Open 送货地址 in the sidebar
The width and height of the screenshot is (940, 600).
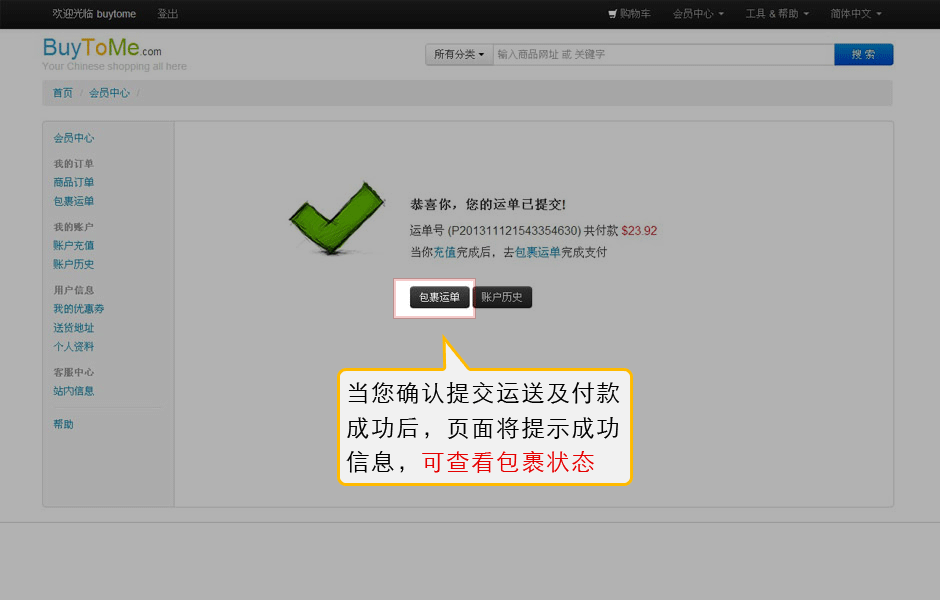74,328
